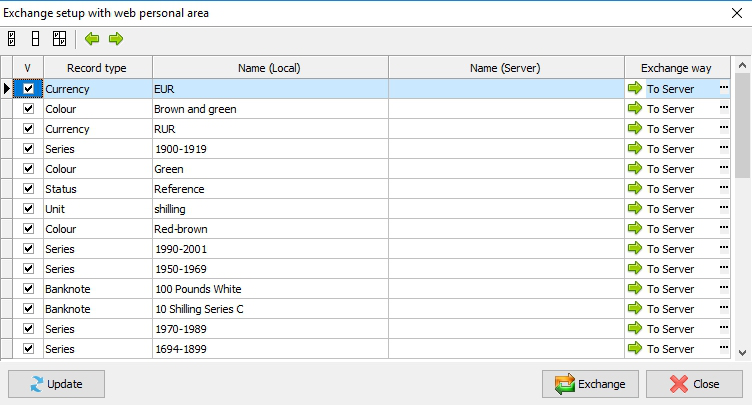Click To Server arrow icon in RUR row
Screen dimensions: 752x405
coord(635,129)
